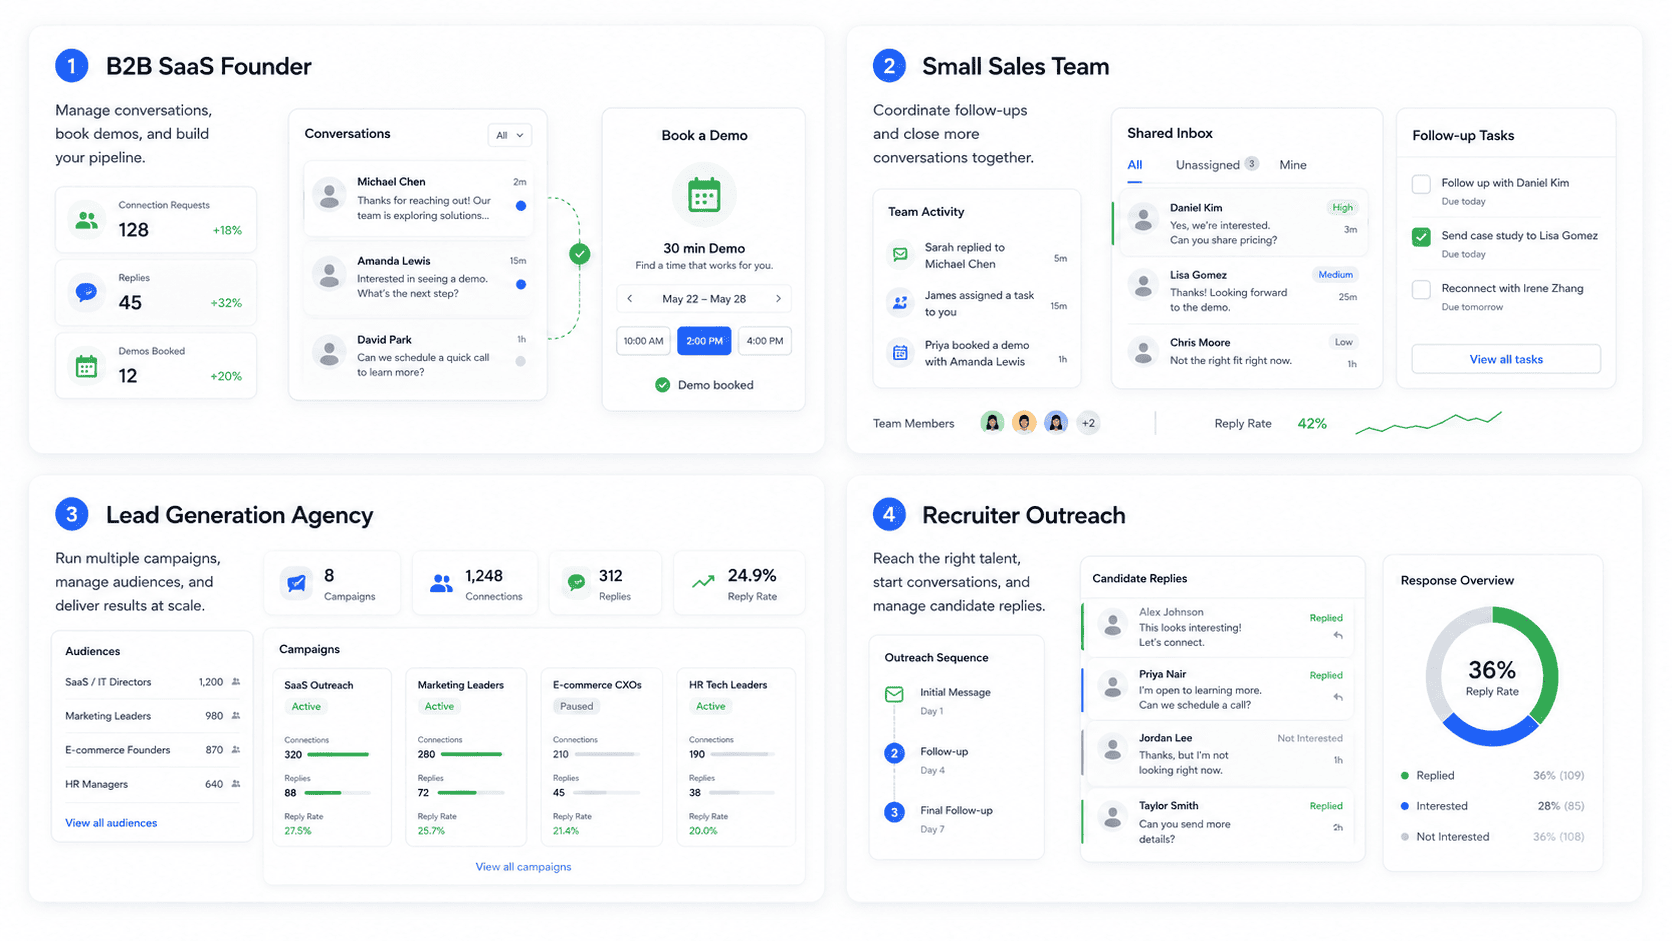Click the first team member avatar
The height and width of the screenshot is (941, 1672).
tap(992, 423)
